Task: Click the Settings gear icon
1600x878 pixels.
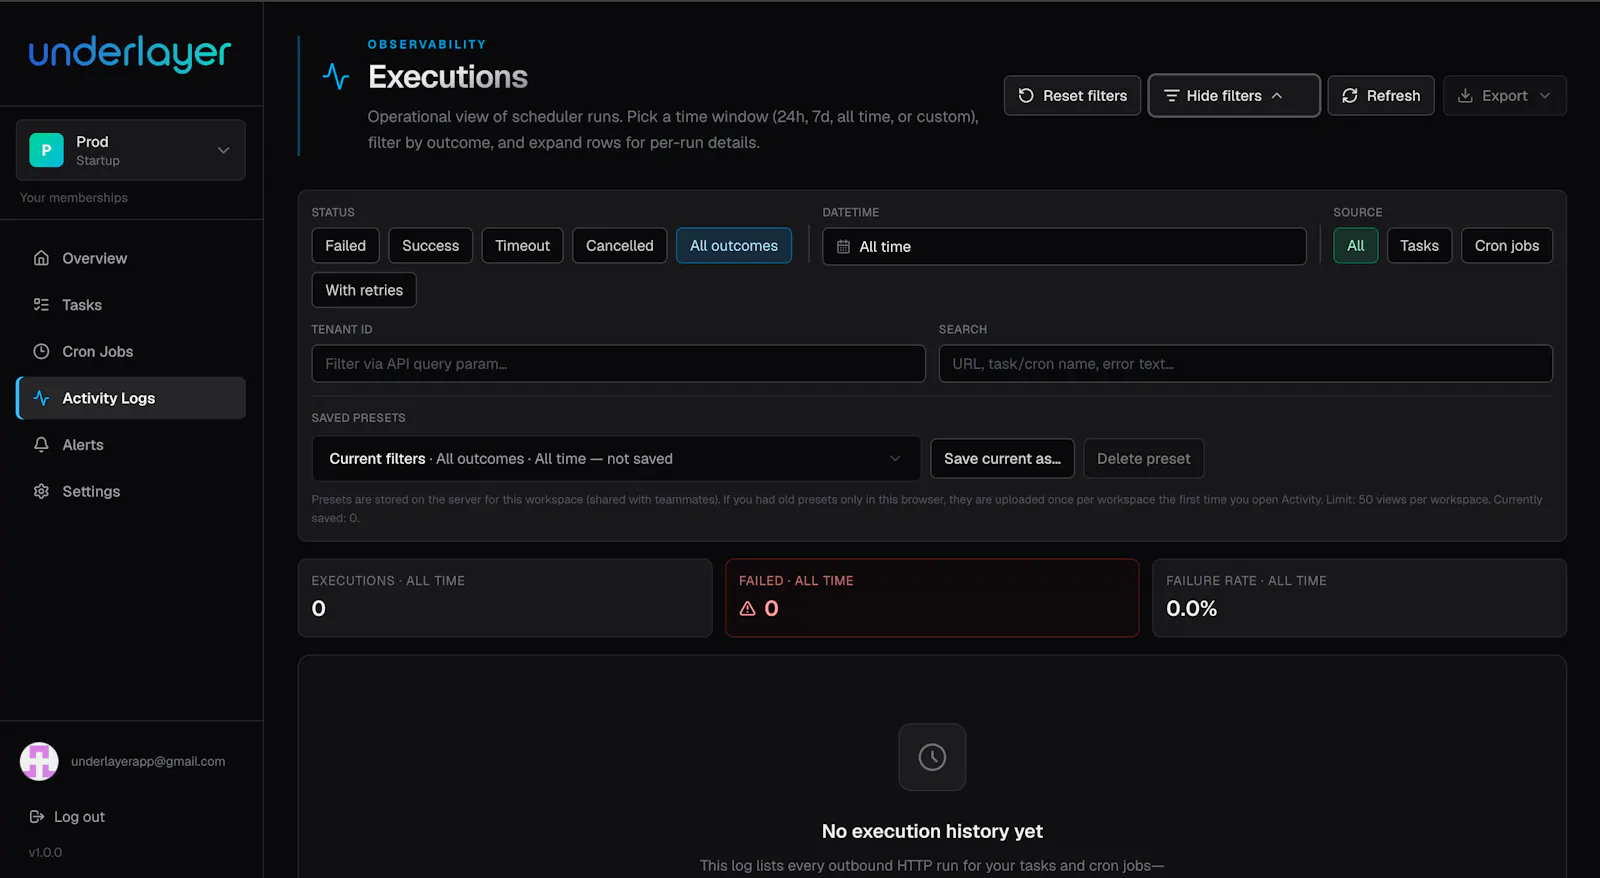Action: [41, 491]
